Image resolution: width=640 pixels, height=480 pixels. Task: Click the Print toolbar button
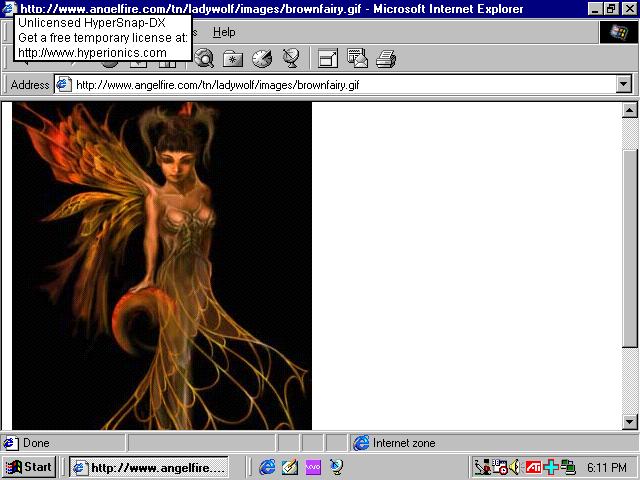pos(386,58)
